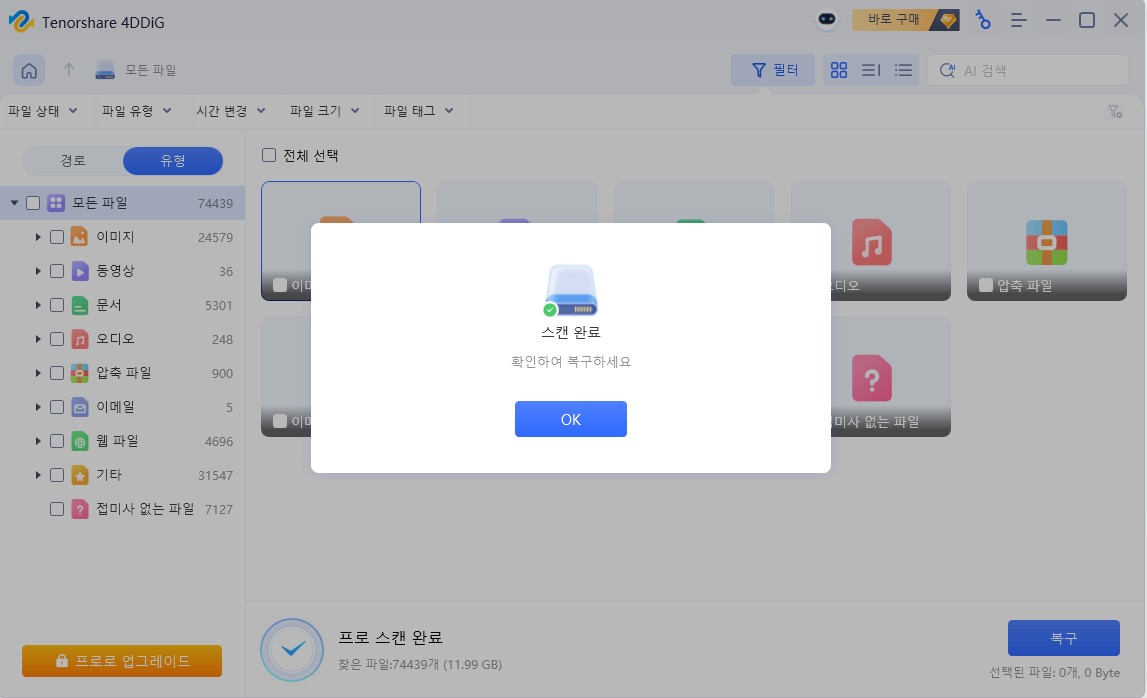Expand the 문서 tree item
1147x698 pixels.
click(39, 304)
